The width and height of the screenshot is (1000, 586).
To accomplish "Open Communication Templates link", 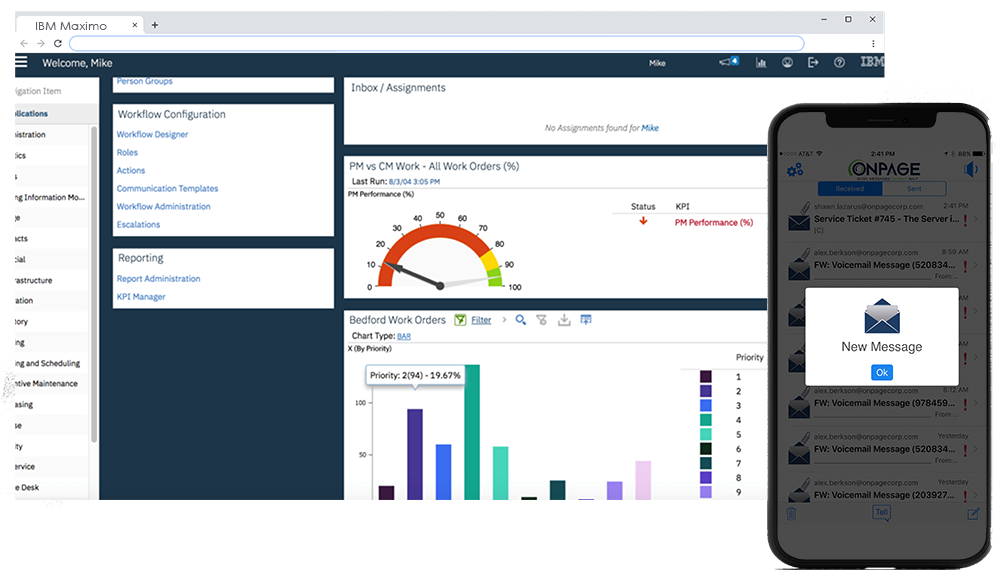I will click(167, 188).
